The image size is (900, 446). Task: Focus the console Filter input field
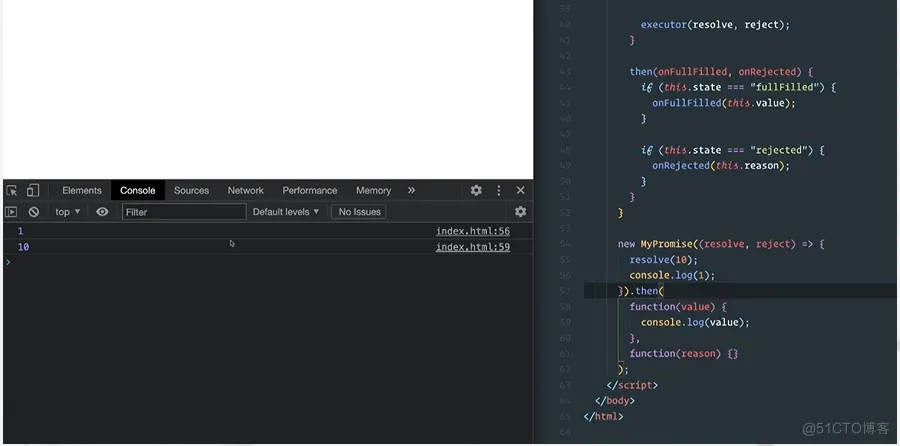pos(184,212)
